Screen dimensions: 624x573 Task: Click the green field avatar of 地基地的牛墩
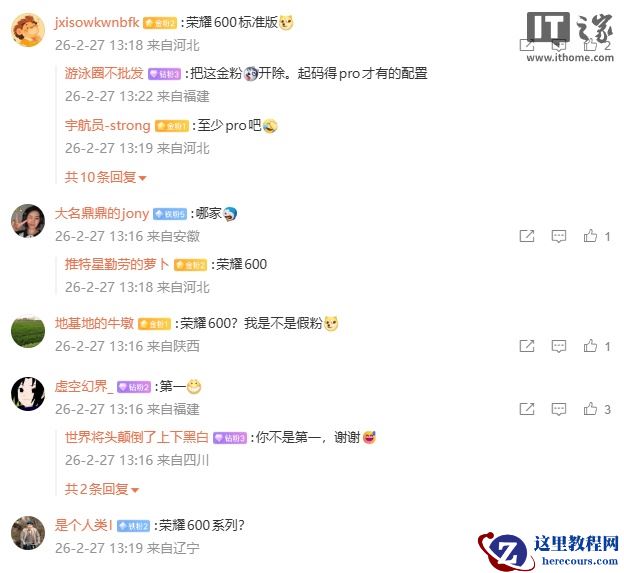coord(28,331)
